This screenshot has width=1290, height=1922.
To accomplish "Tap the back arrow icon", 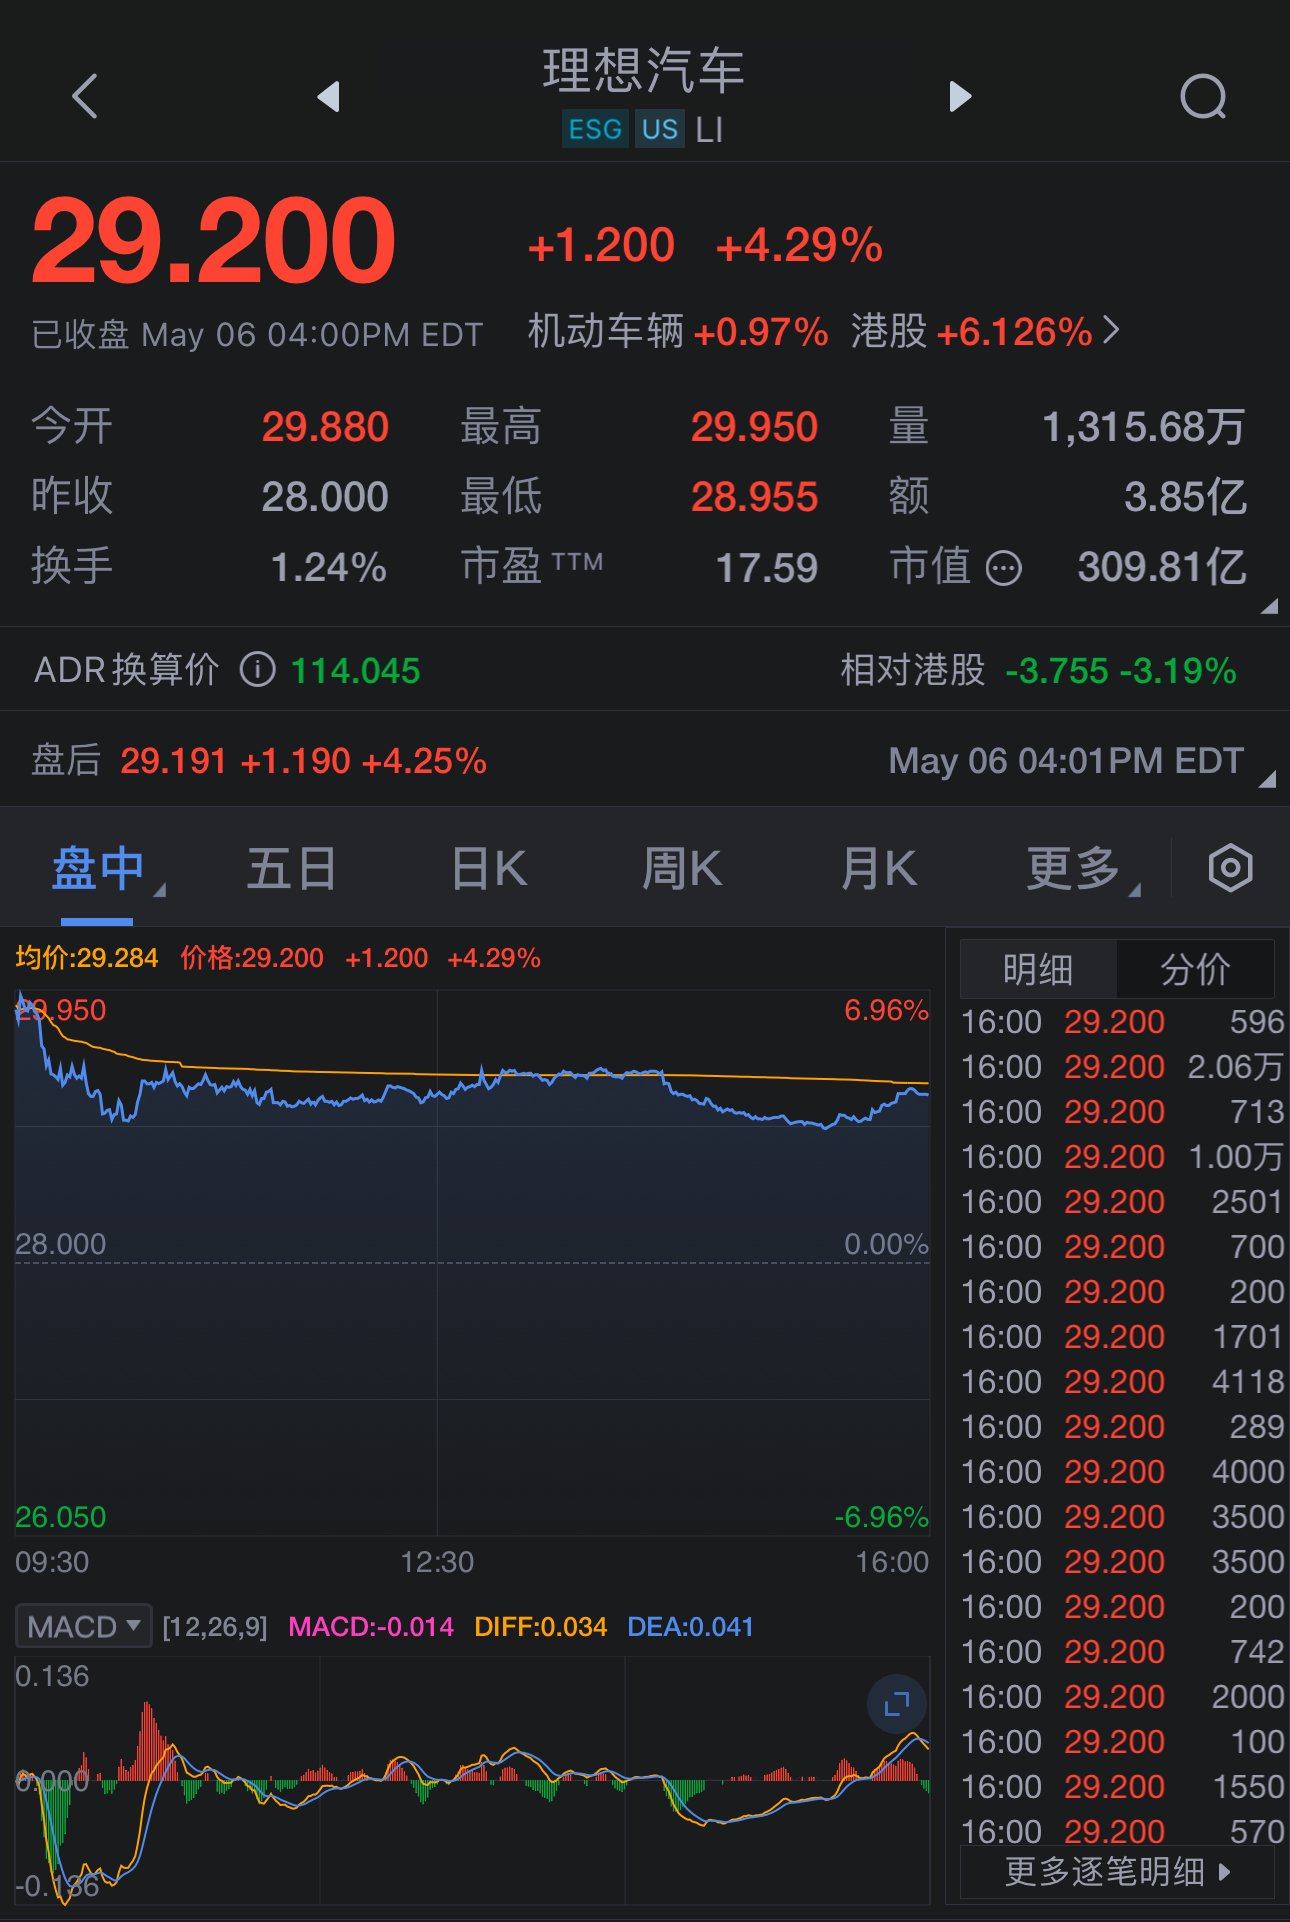I will point(85,97).
